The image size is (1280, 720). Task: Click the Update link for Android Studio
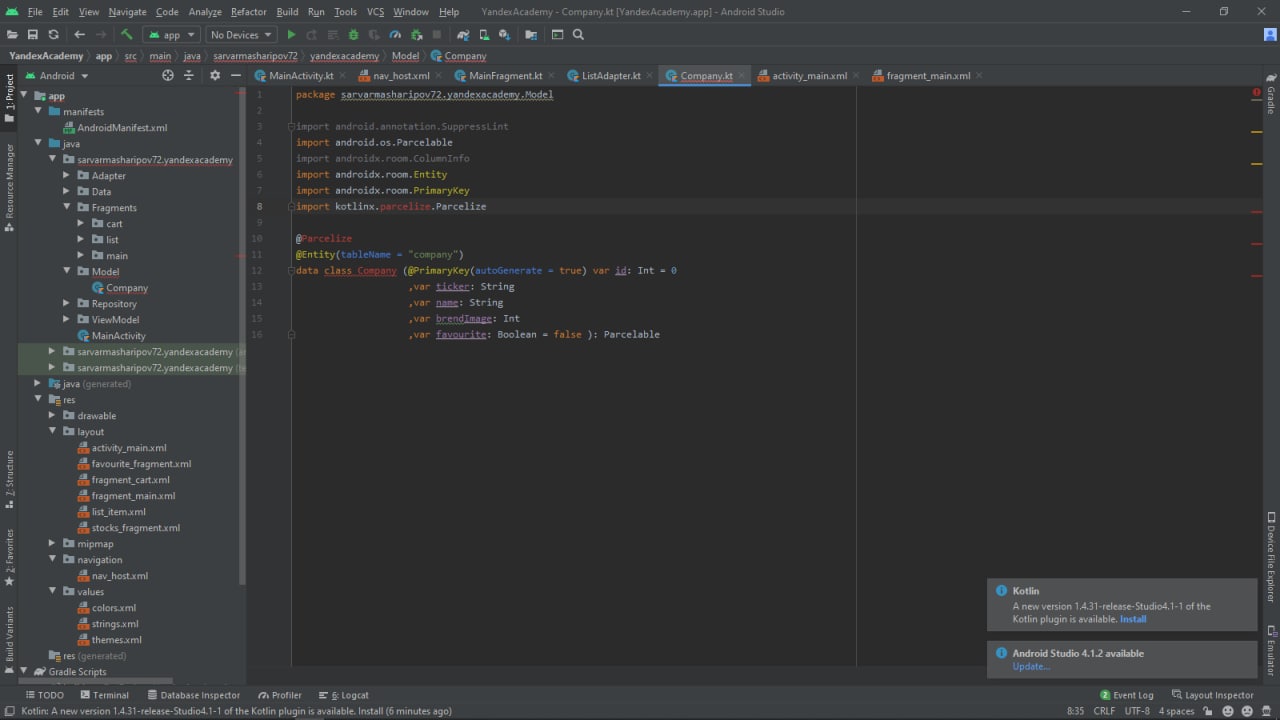coord(1031,667)
